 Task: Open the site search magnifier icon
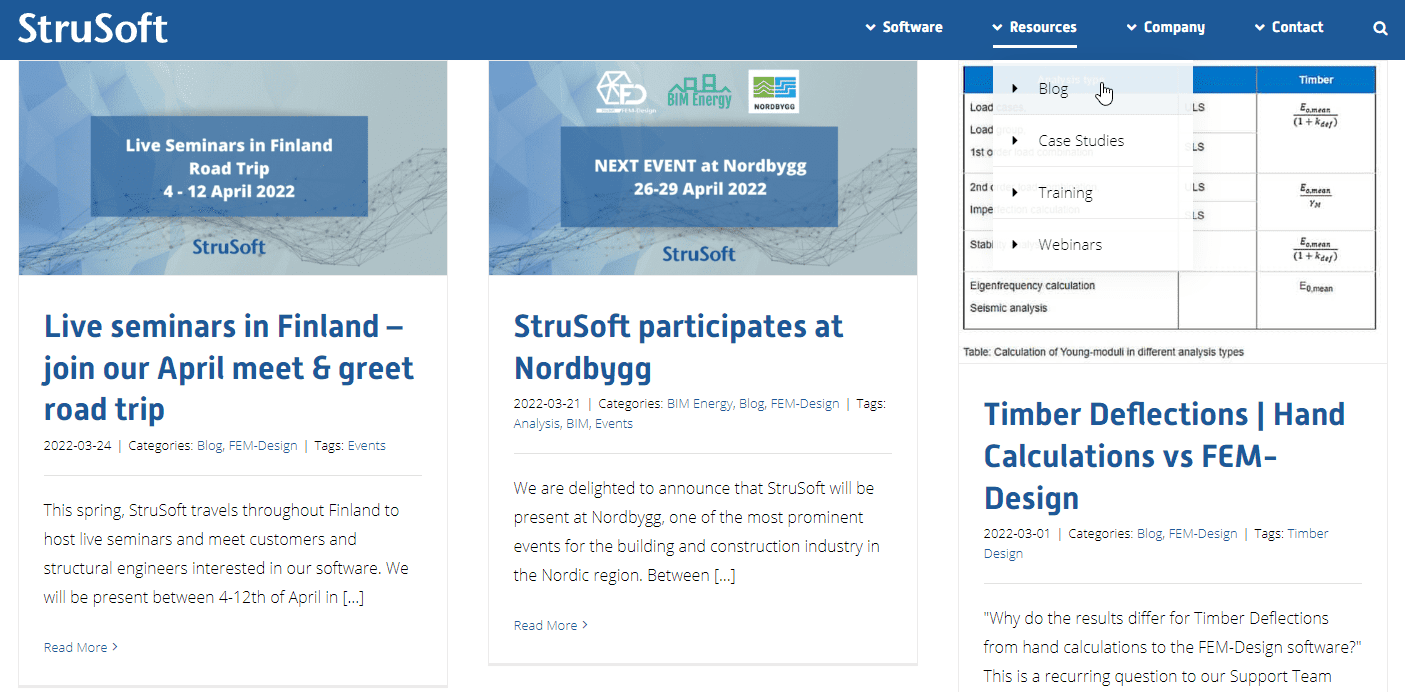tap(1380, 28)
